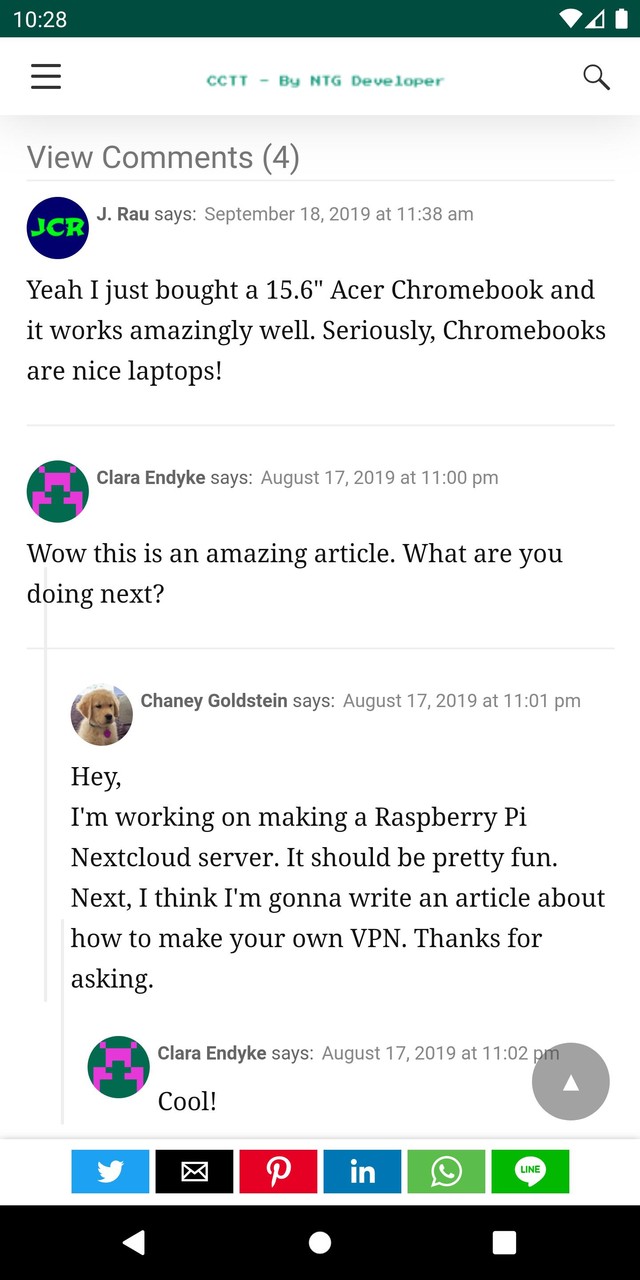640x1280 pixels.
Task: Share the article on LinkedIn
Action: click(x=362, y=1171)
